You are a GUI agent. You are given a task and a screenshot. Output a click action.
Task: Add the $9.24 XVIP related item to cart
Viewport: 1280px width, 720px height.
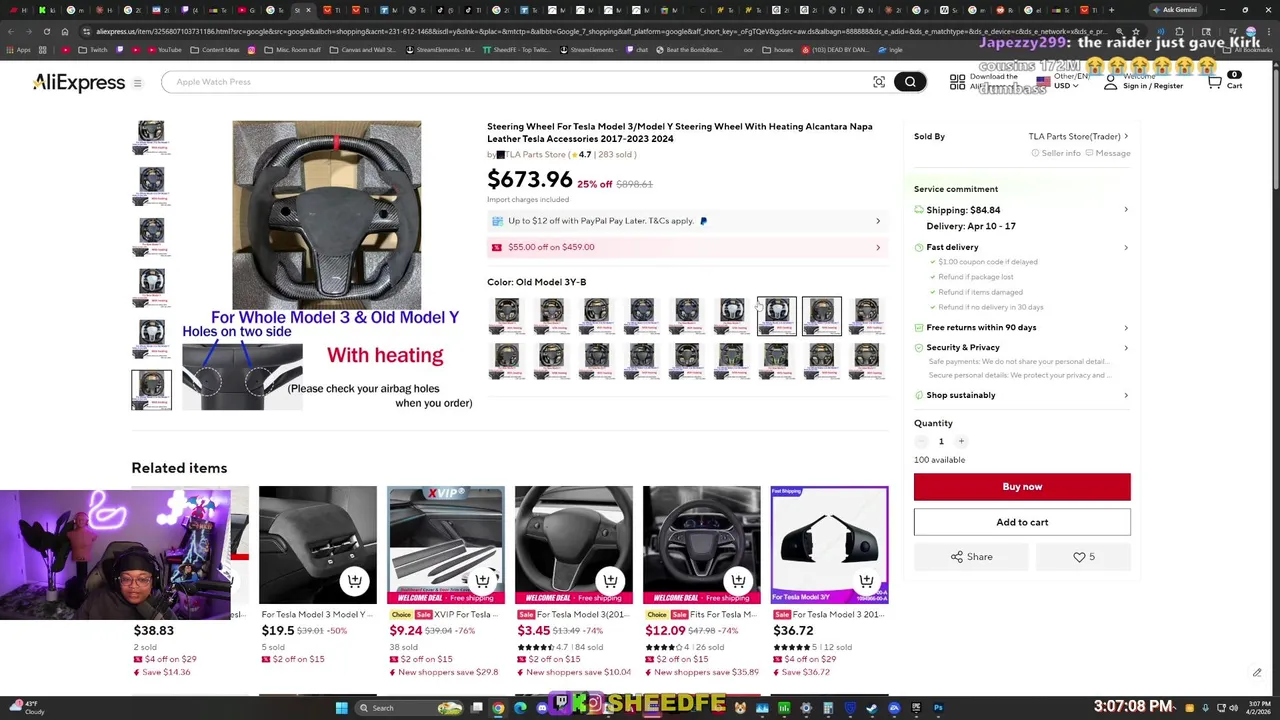pyautogui.click(x=482, y=581)
